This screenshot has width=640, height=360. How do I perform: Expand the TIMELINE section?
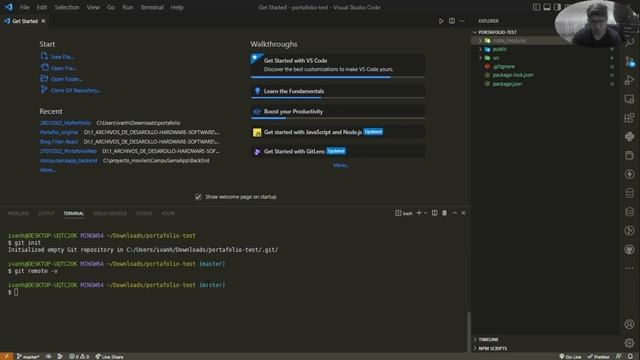point(488,340)
